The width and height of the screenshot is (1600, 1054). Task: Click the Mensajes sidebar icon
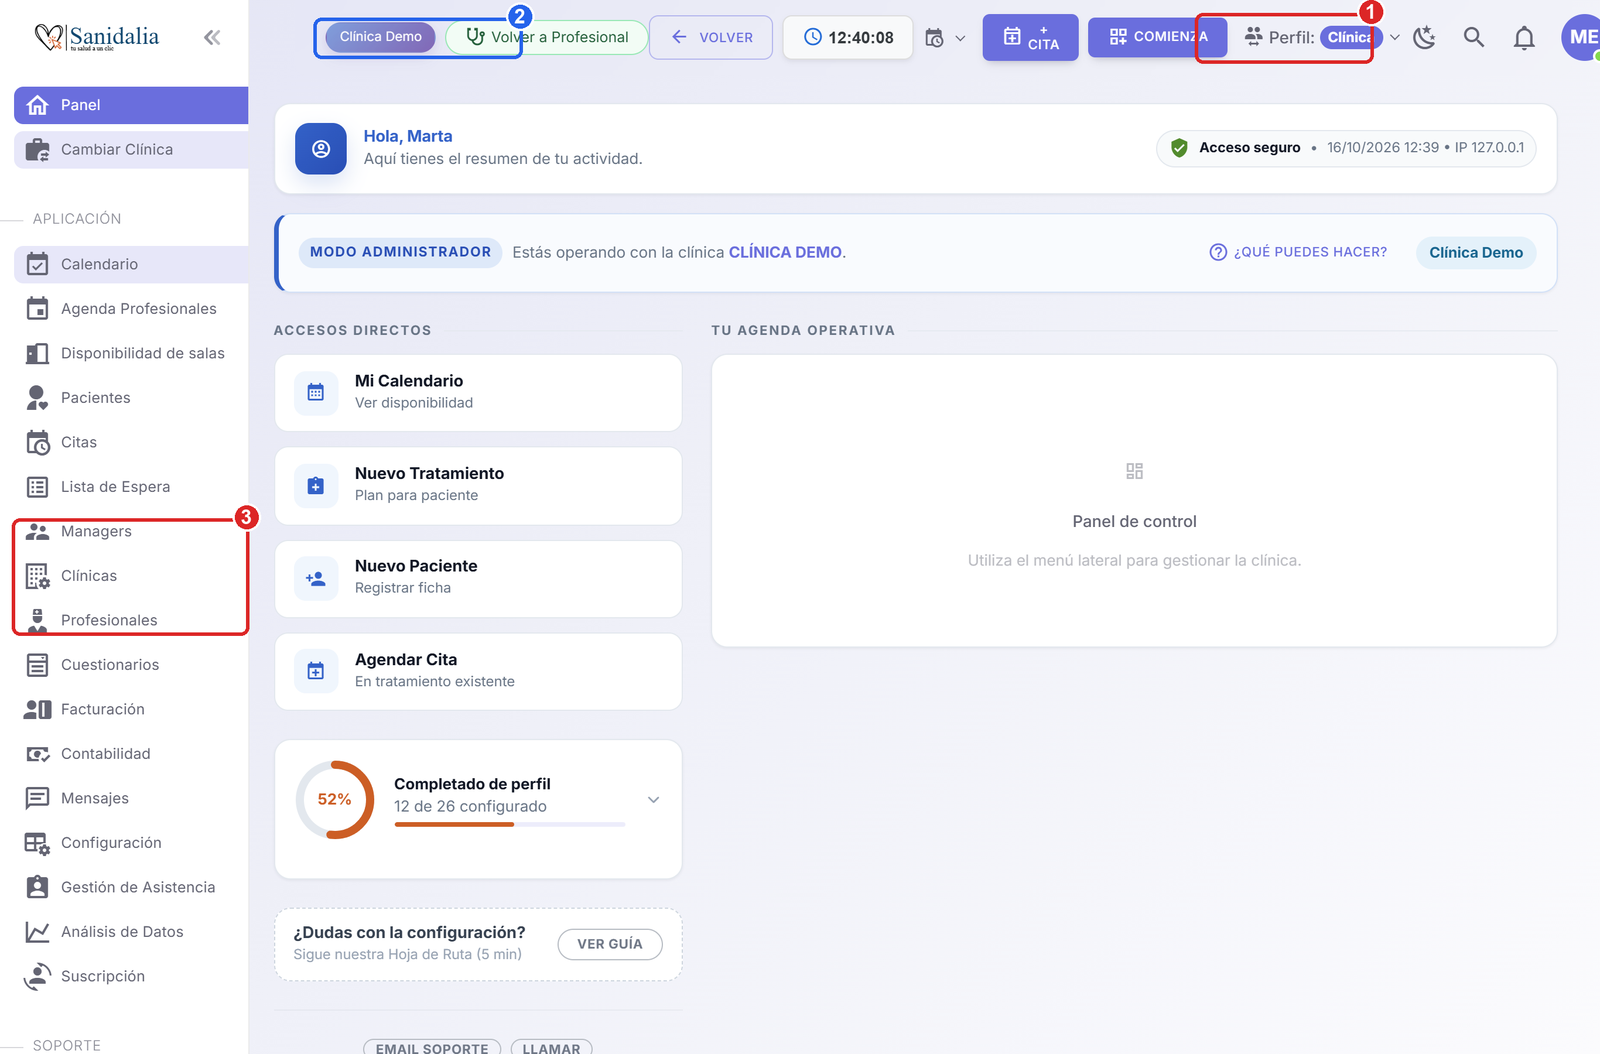[37, 798]
